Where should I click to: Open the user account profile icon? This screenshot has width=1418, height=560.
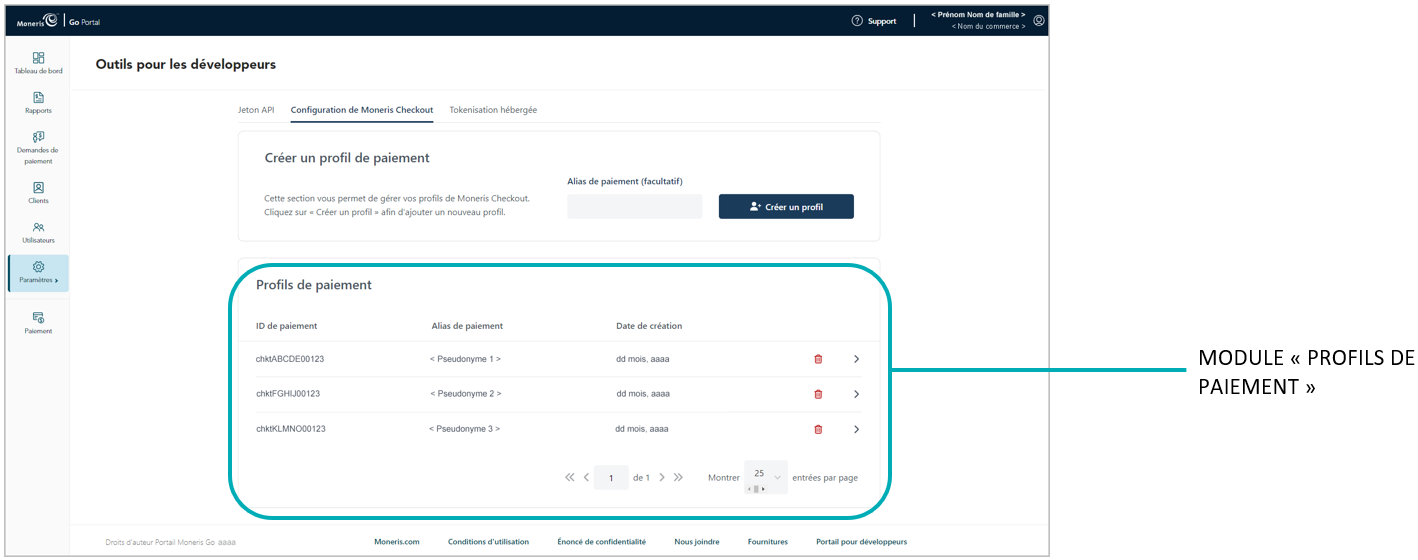1039,20
